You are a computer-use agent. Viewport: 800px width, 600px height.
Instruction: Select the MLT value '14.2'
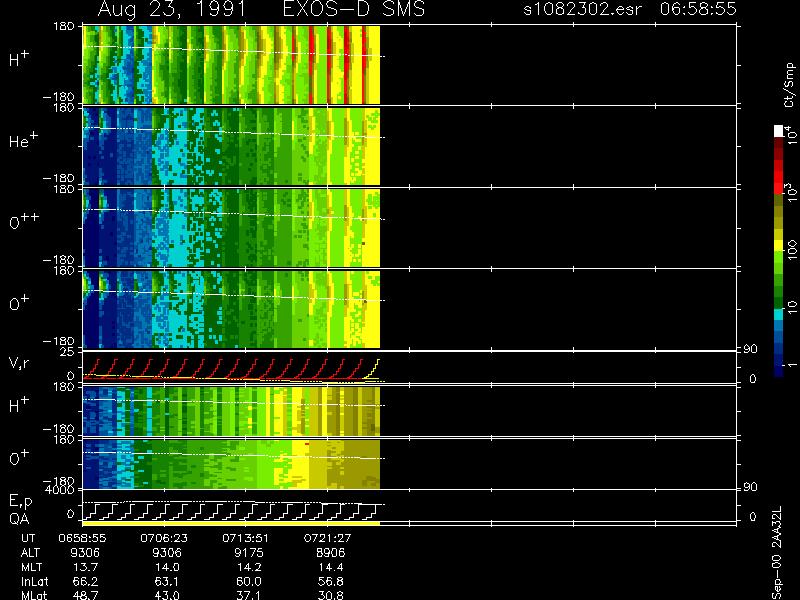[250, 567]
